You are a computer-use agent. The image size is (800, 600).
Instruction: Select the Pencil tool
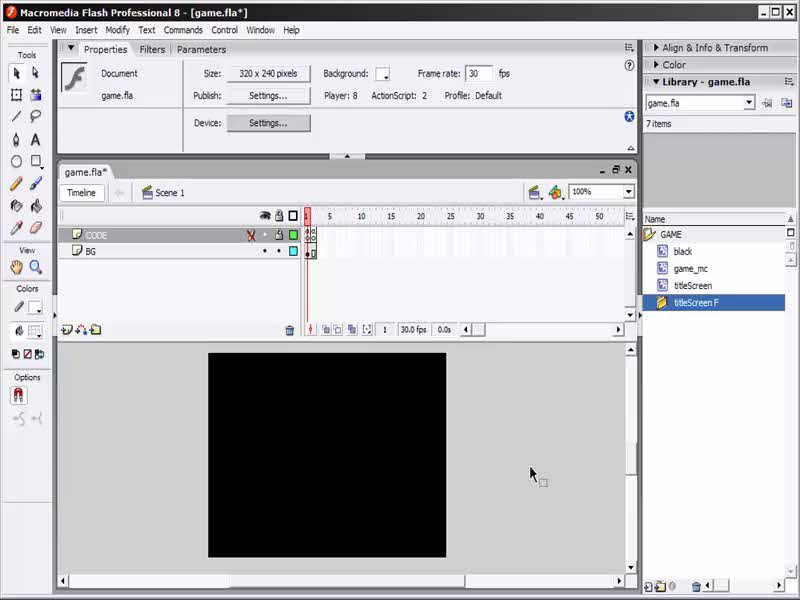tap(16, 184)
